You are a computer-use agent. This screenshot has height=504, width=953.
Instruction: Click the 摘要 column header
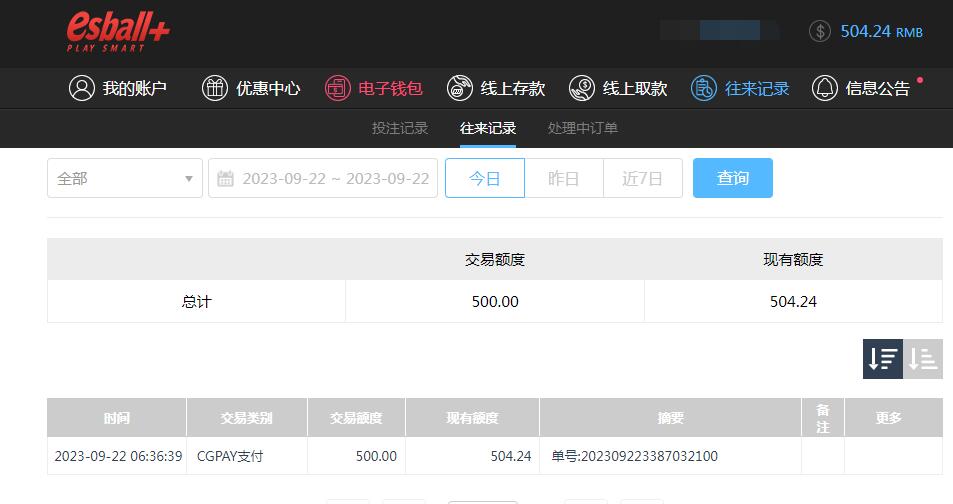[x=670, y=418]
